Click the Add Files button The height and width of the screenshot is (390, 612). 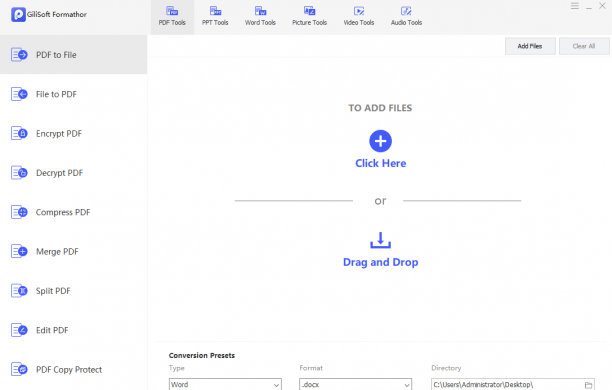click(x=530, y=46)
